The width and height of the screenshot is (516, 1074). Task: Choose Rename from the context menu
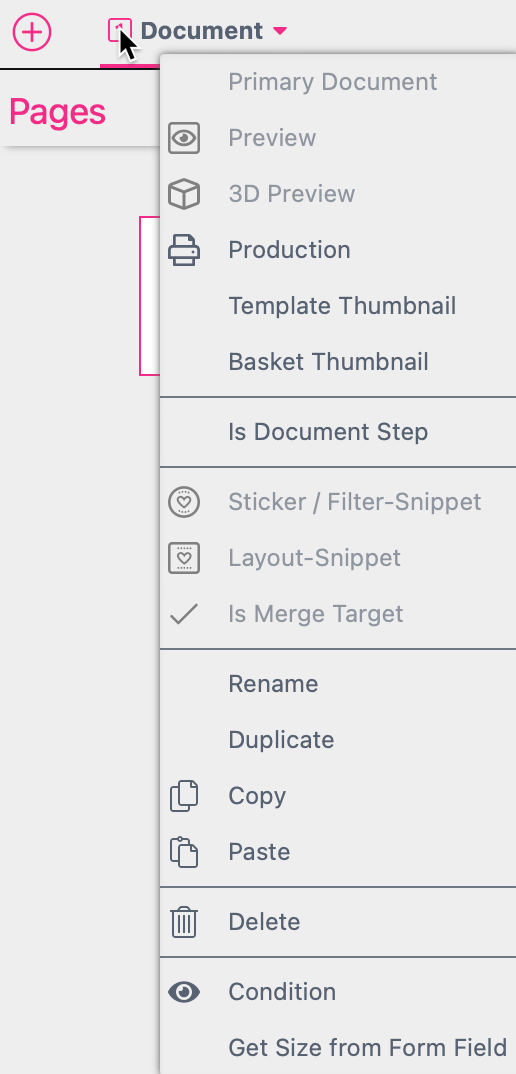(x=273, y=684)
